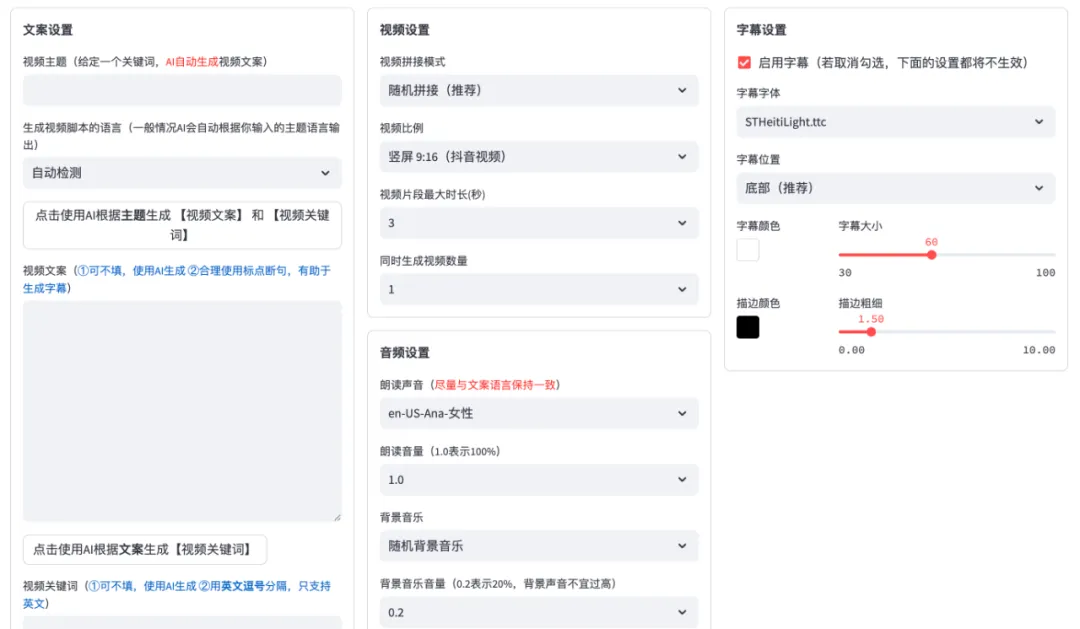Click the white 字幕颜色 color swatch
This screenshot has width=1080, height=629.
(x=748, y=250)
